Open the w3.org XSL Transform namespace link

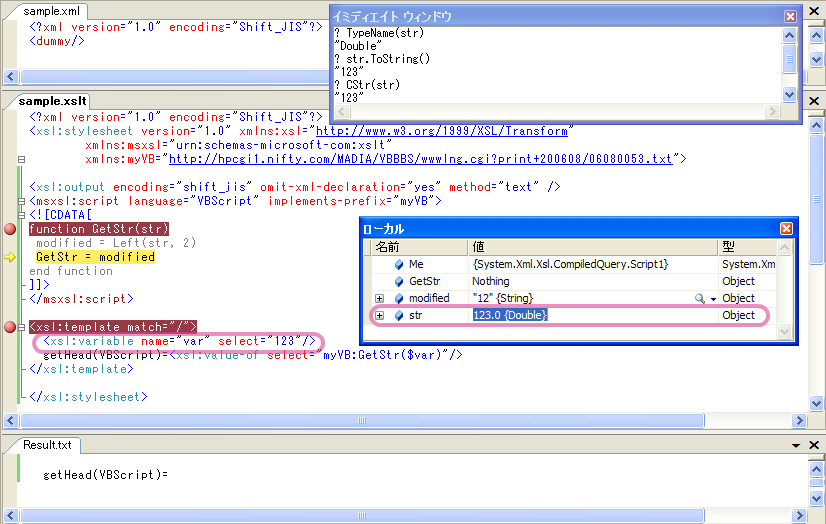[442, 131]
